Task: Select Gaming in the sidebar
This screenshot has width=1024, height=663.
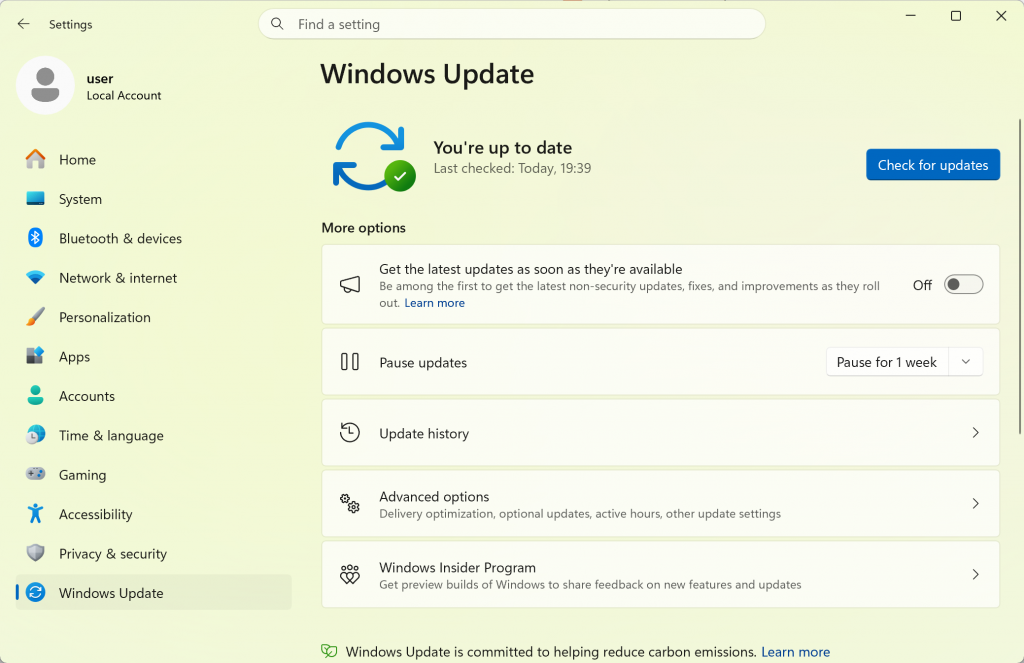Action: (153, 474)
